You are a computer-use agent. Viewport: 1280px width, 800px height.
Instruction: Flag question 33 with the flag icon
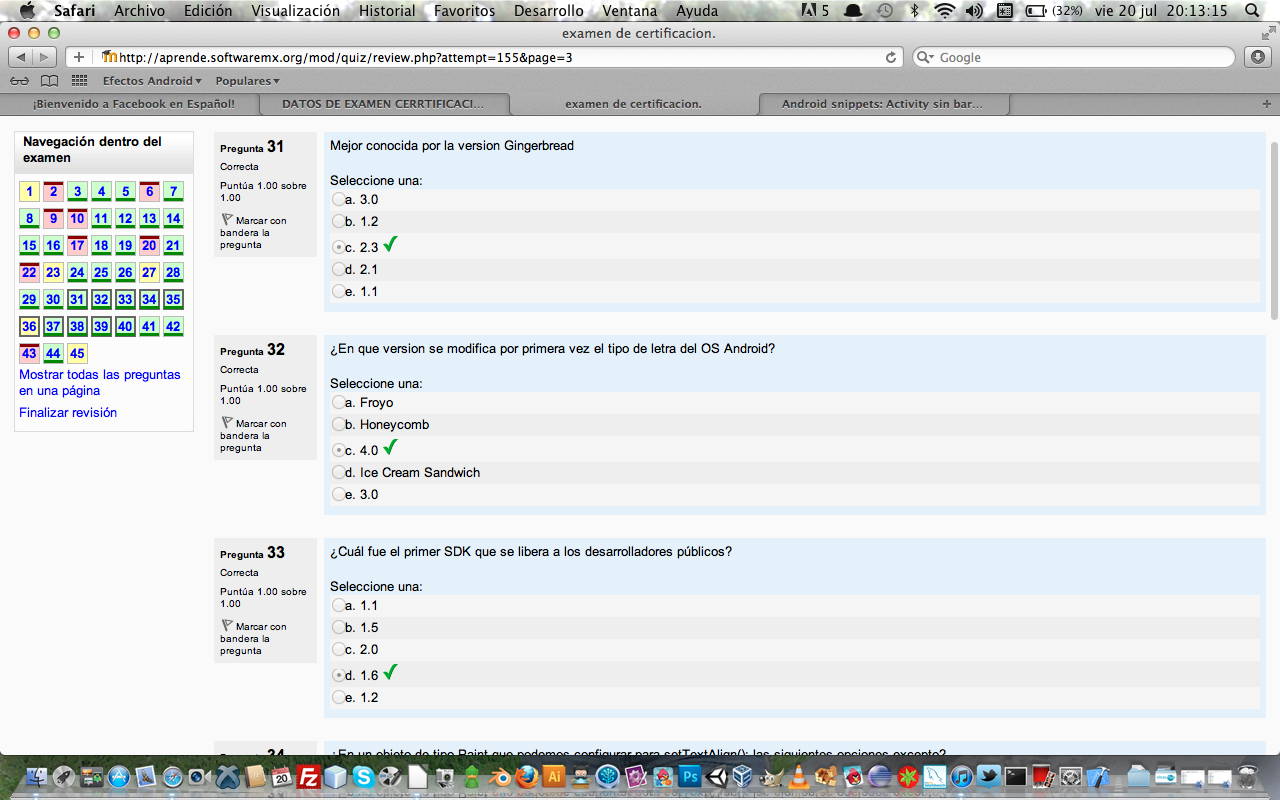pyautogui.click(x=227, y=626)
